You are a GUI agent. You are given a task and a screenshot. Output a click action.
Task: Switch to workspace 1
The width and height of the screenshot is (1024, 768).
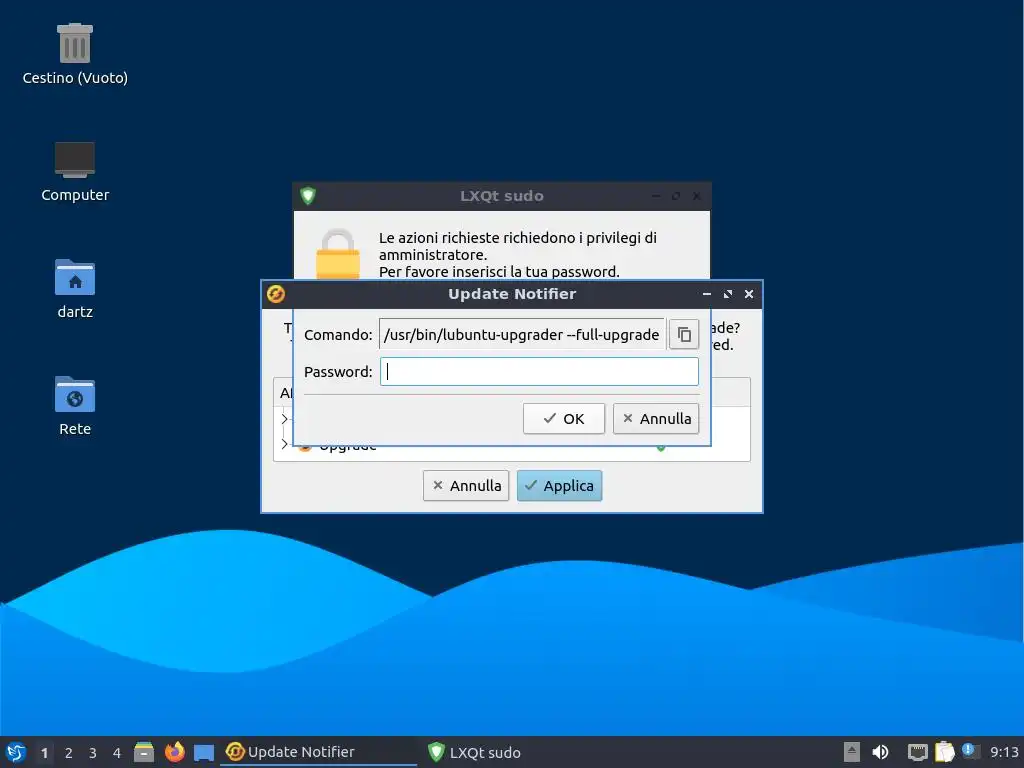point(44,753)
